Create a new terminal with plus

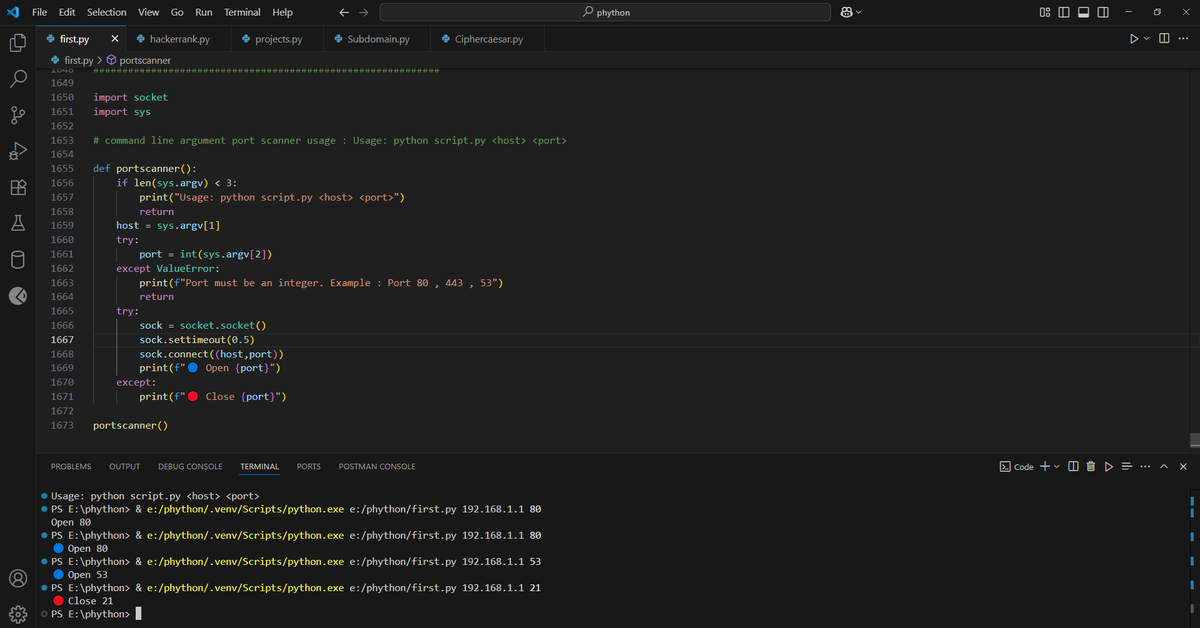(1044, 466)
